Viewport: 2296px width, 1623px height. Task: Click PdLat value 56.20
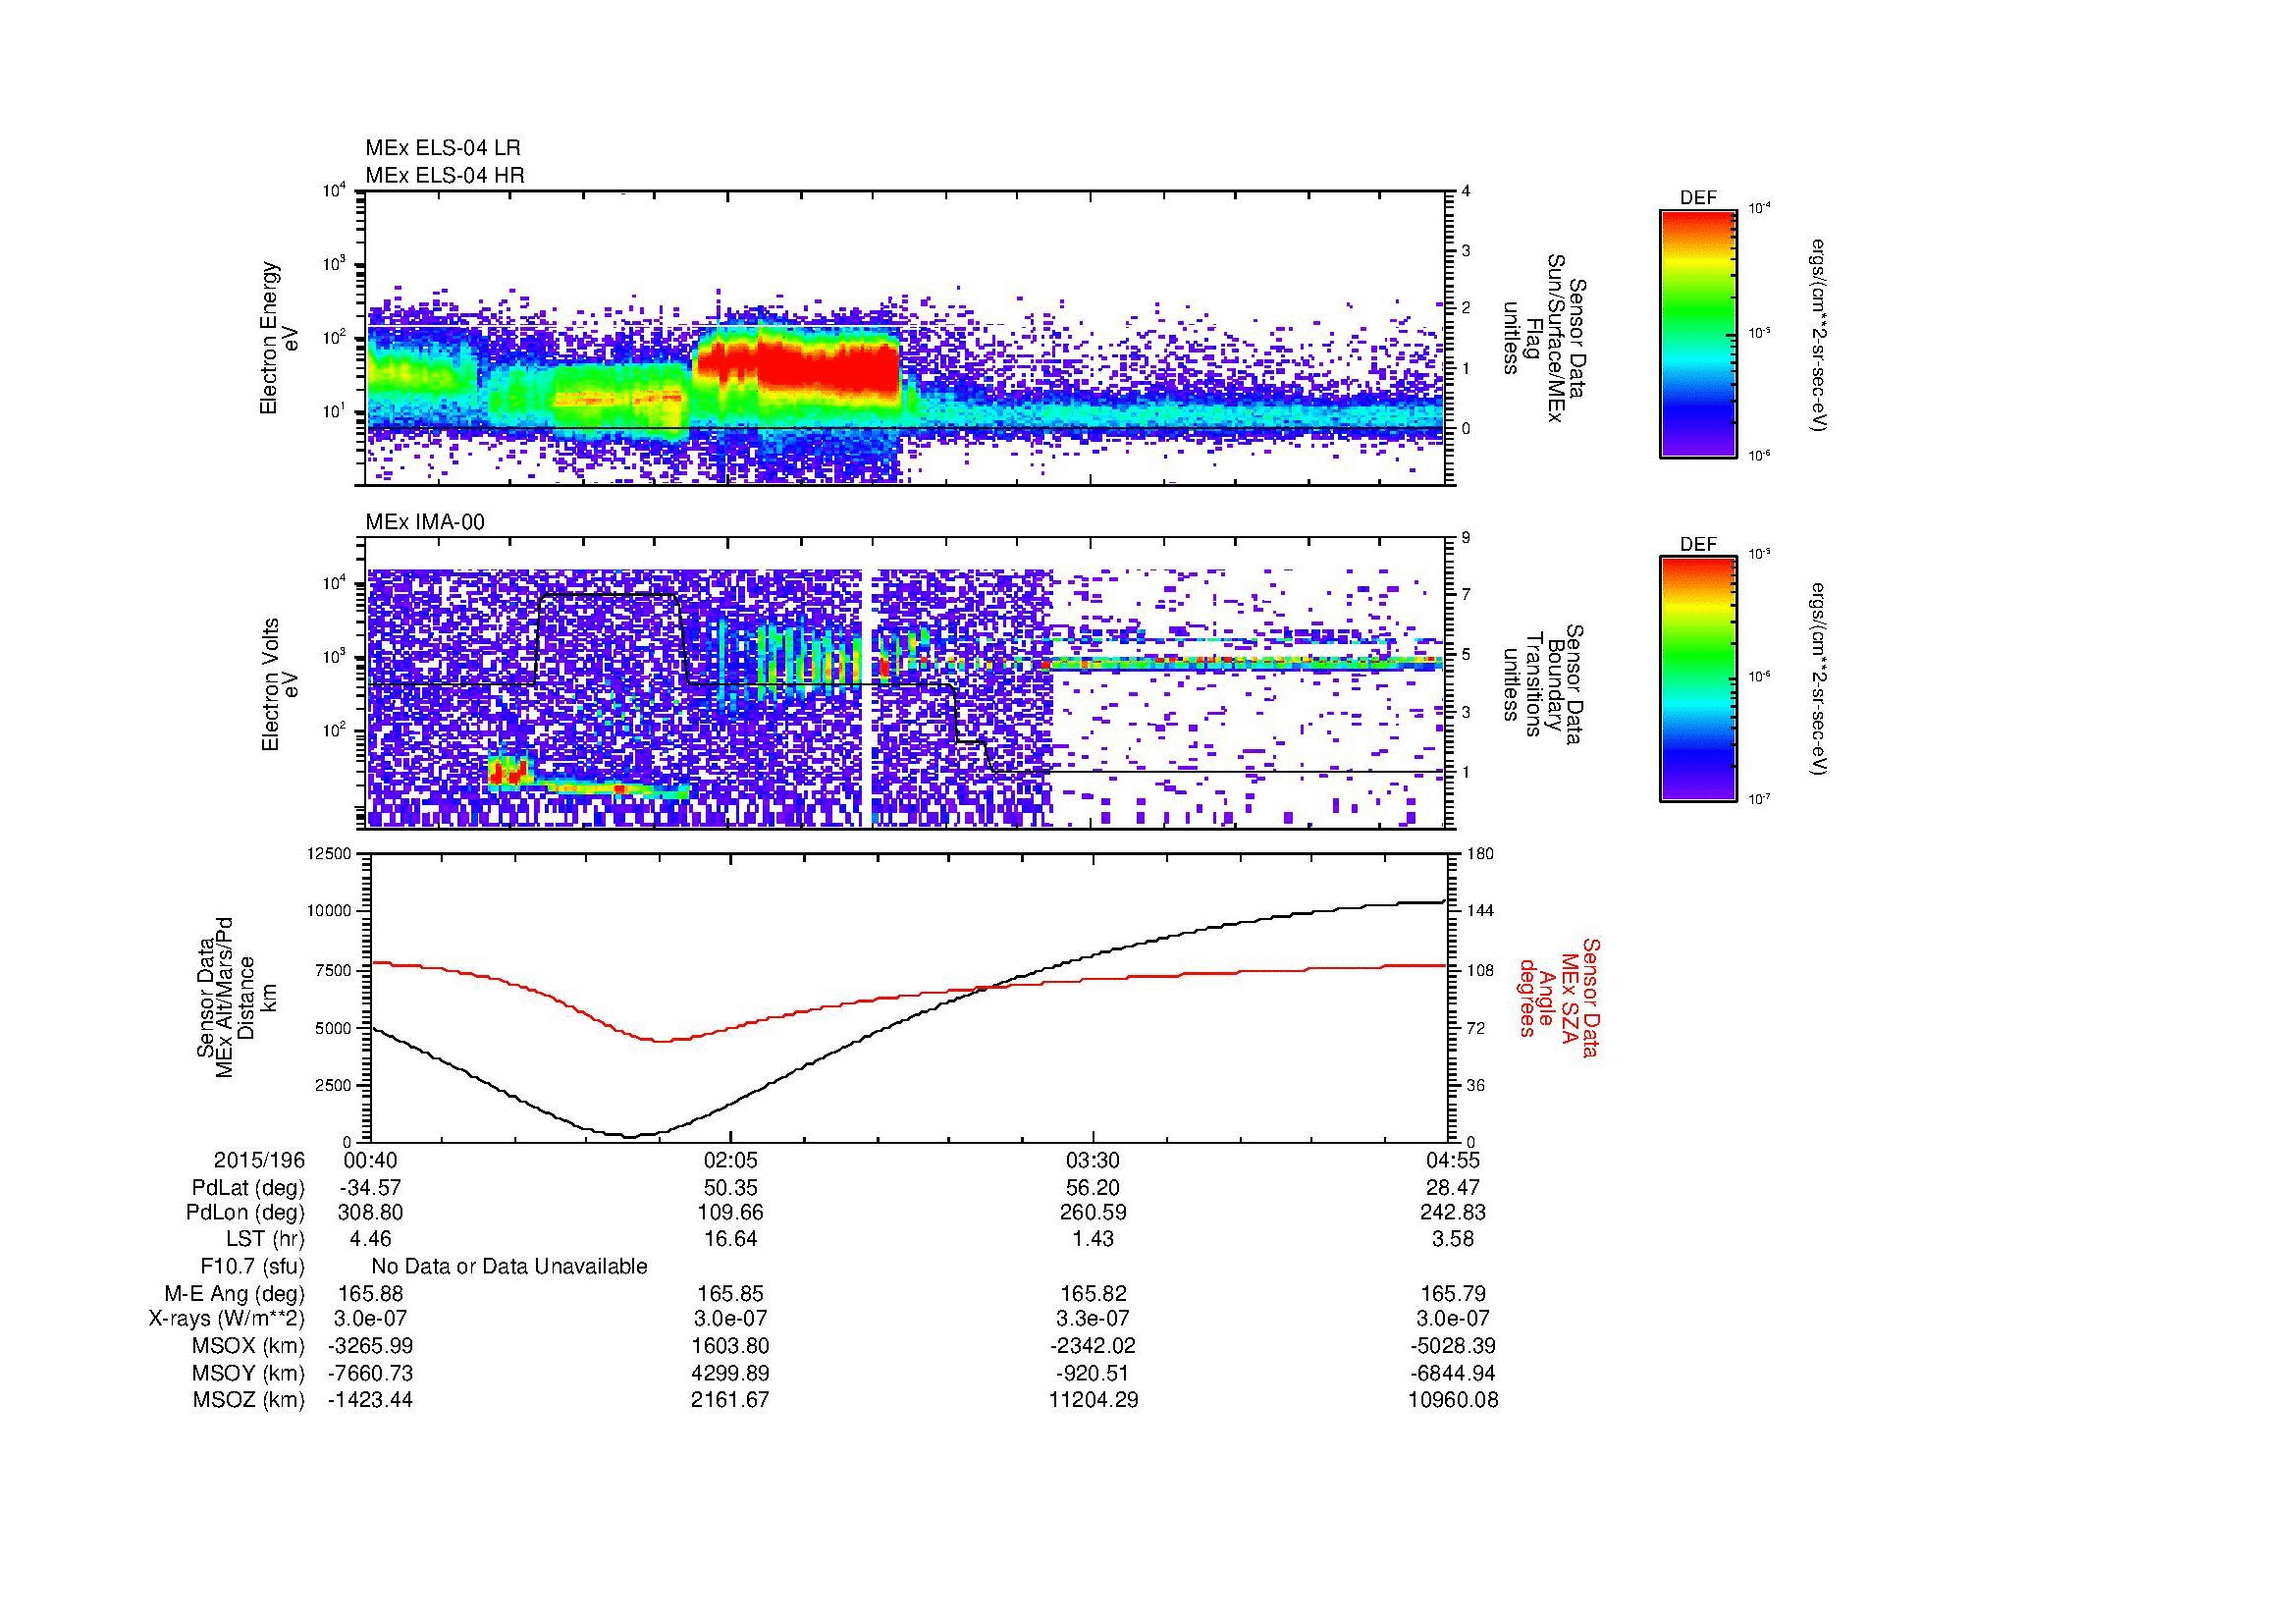pyautogui.click(x=1093, y=1188)
